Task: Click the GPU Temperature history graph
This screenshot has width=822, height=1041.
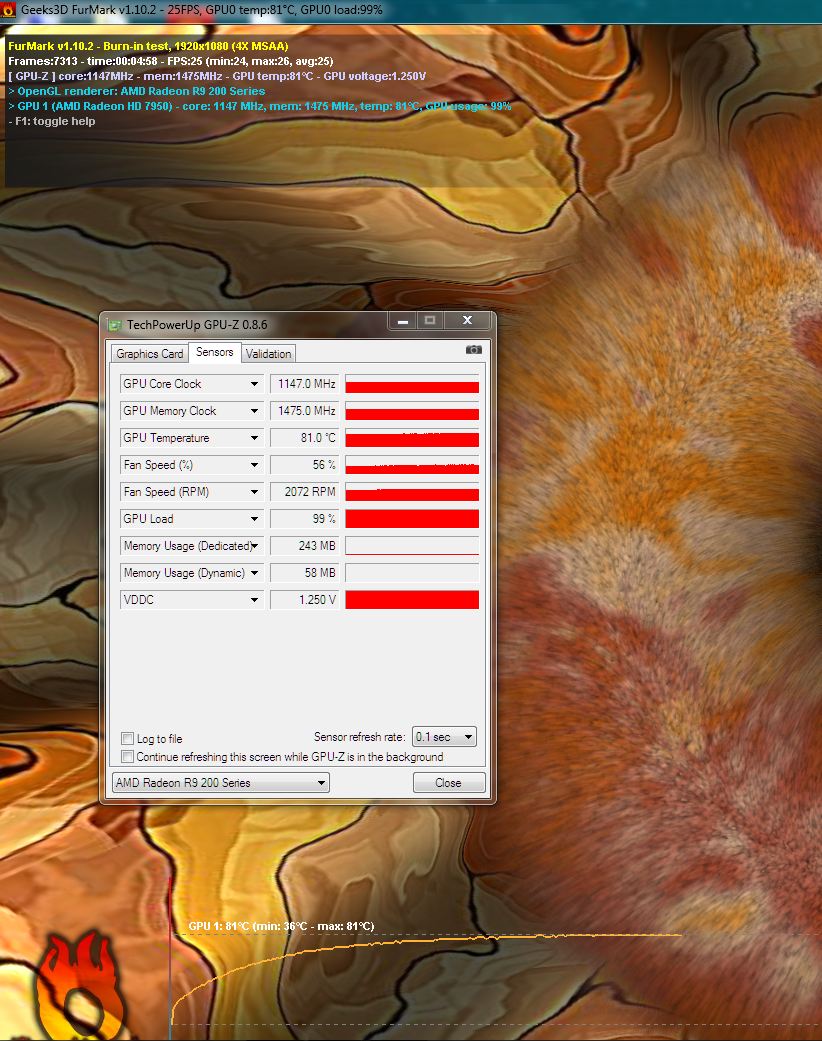Action: click(x=412, y=438)
